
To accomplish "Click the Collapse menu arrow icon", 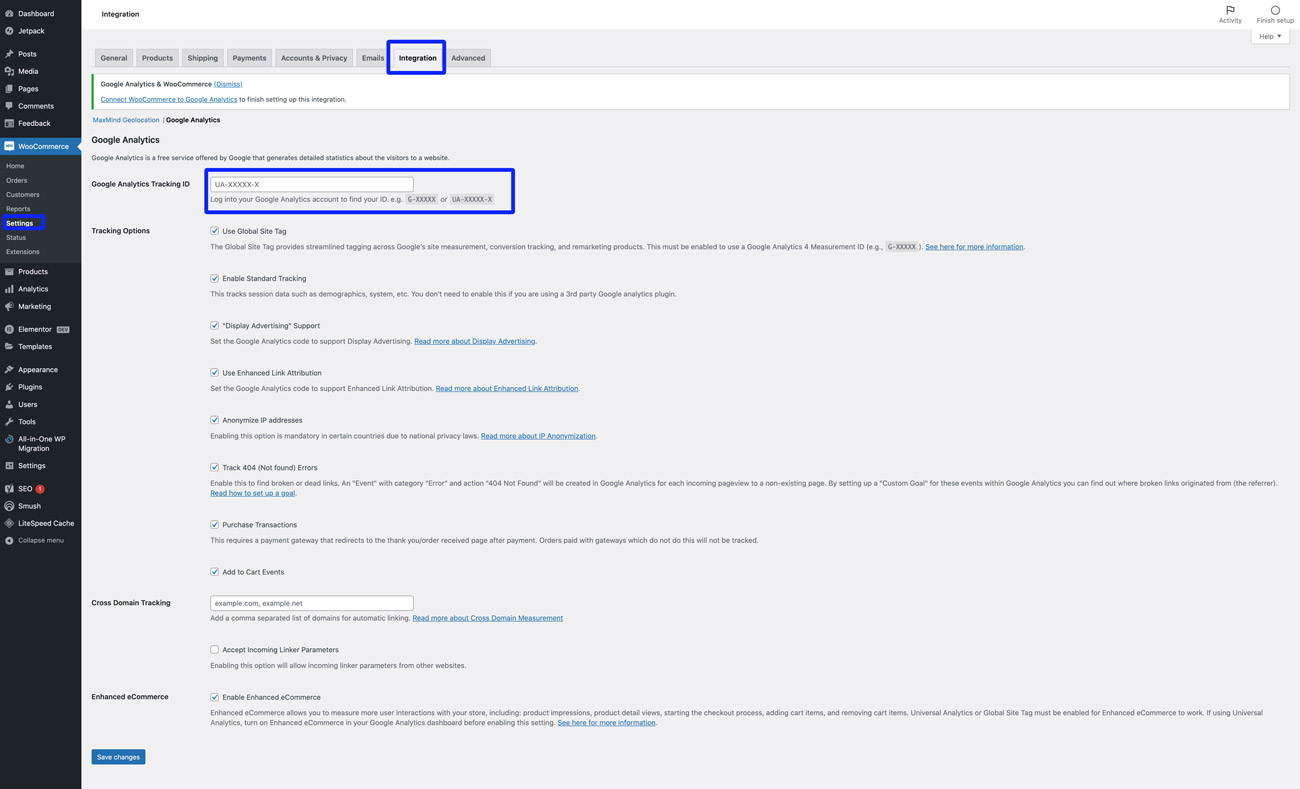I will click(x=9, y=540).
